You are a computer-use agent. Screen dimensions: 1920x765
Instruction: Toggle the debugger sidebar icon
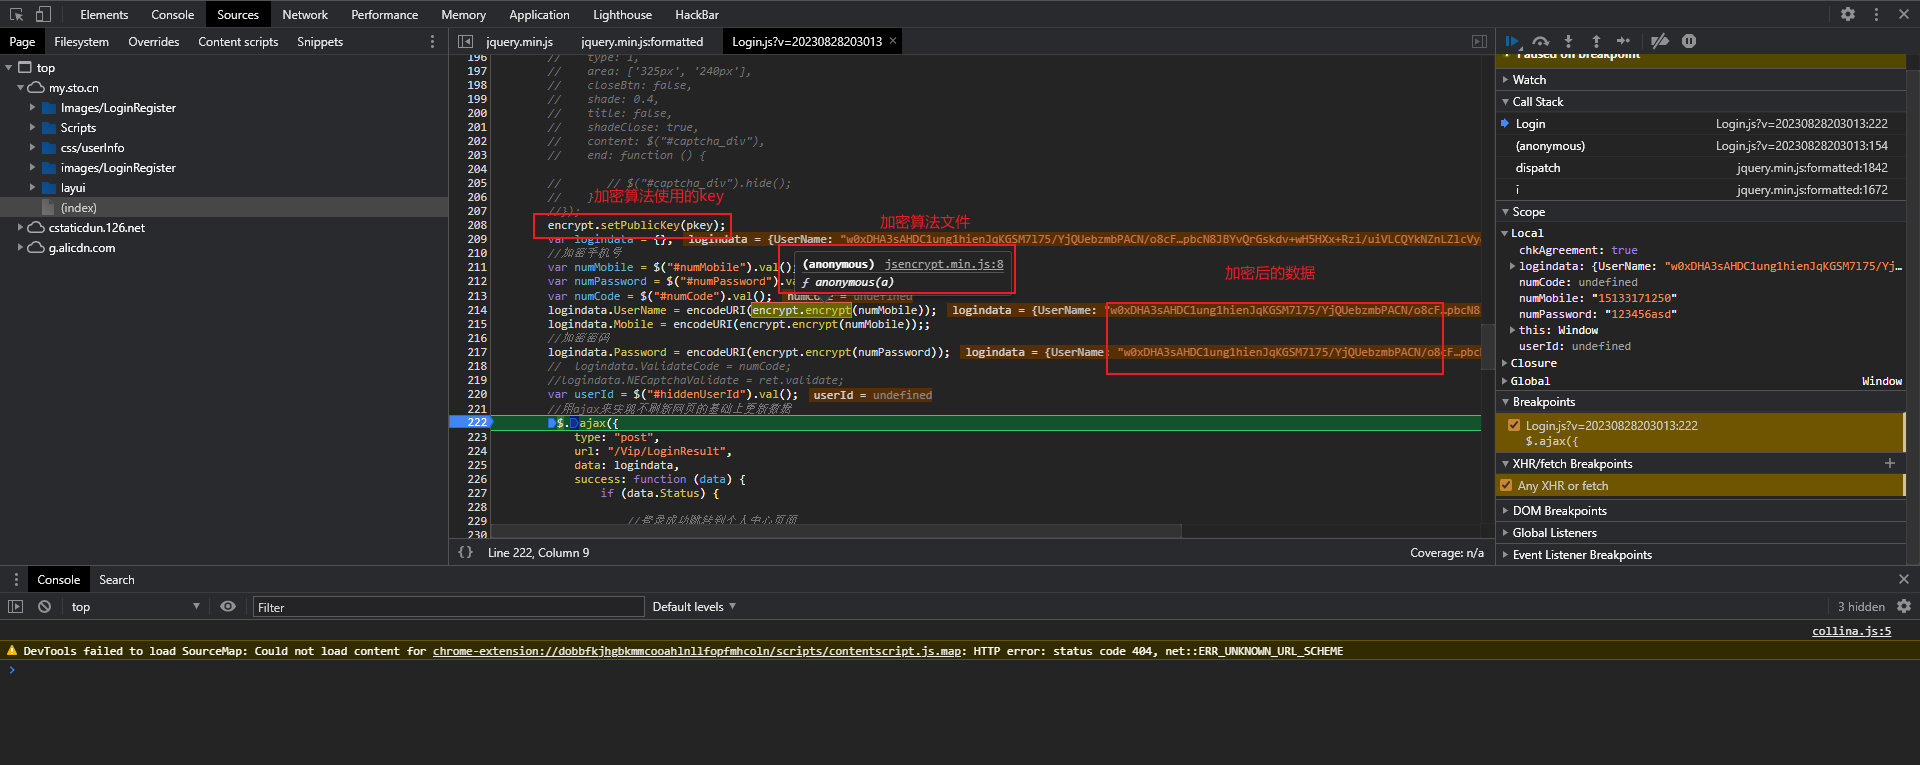pos(1479,41)
